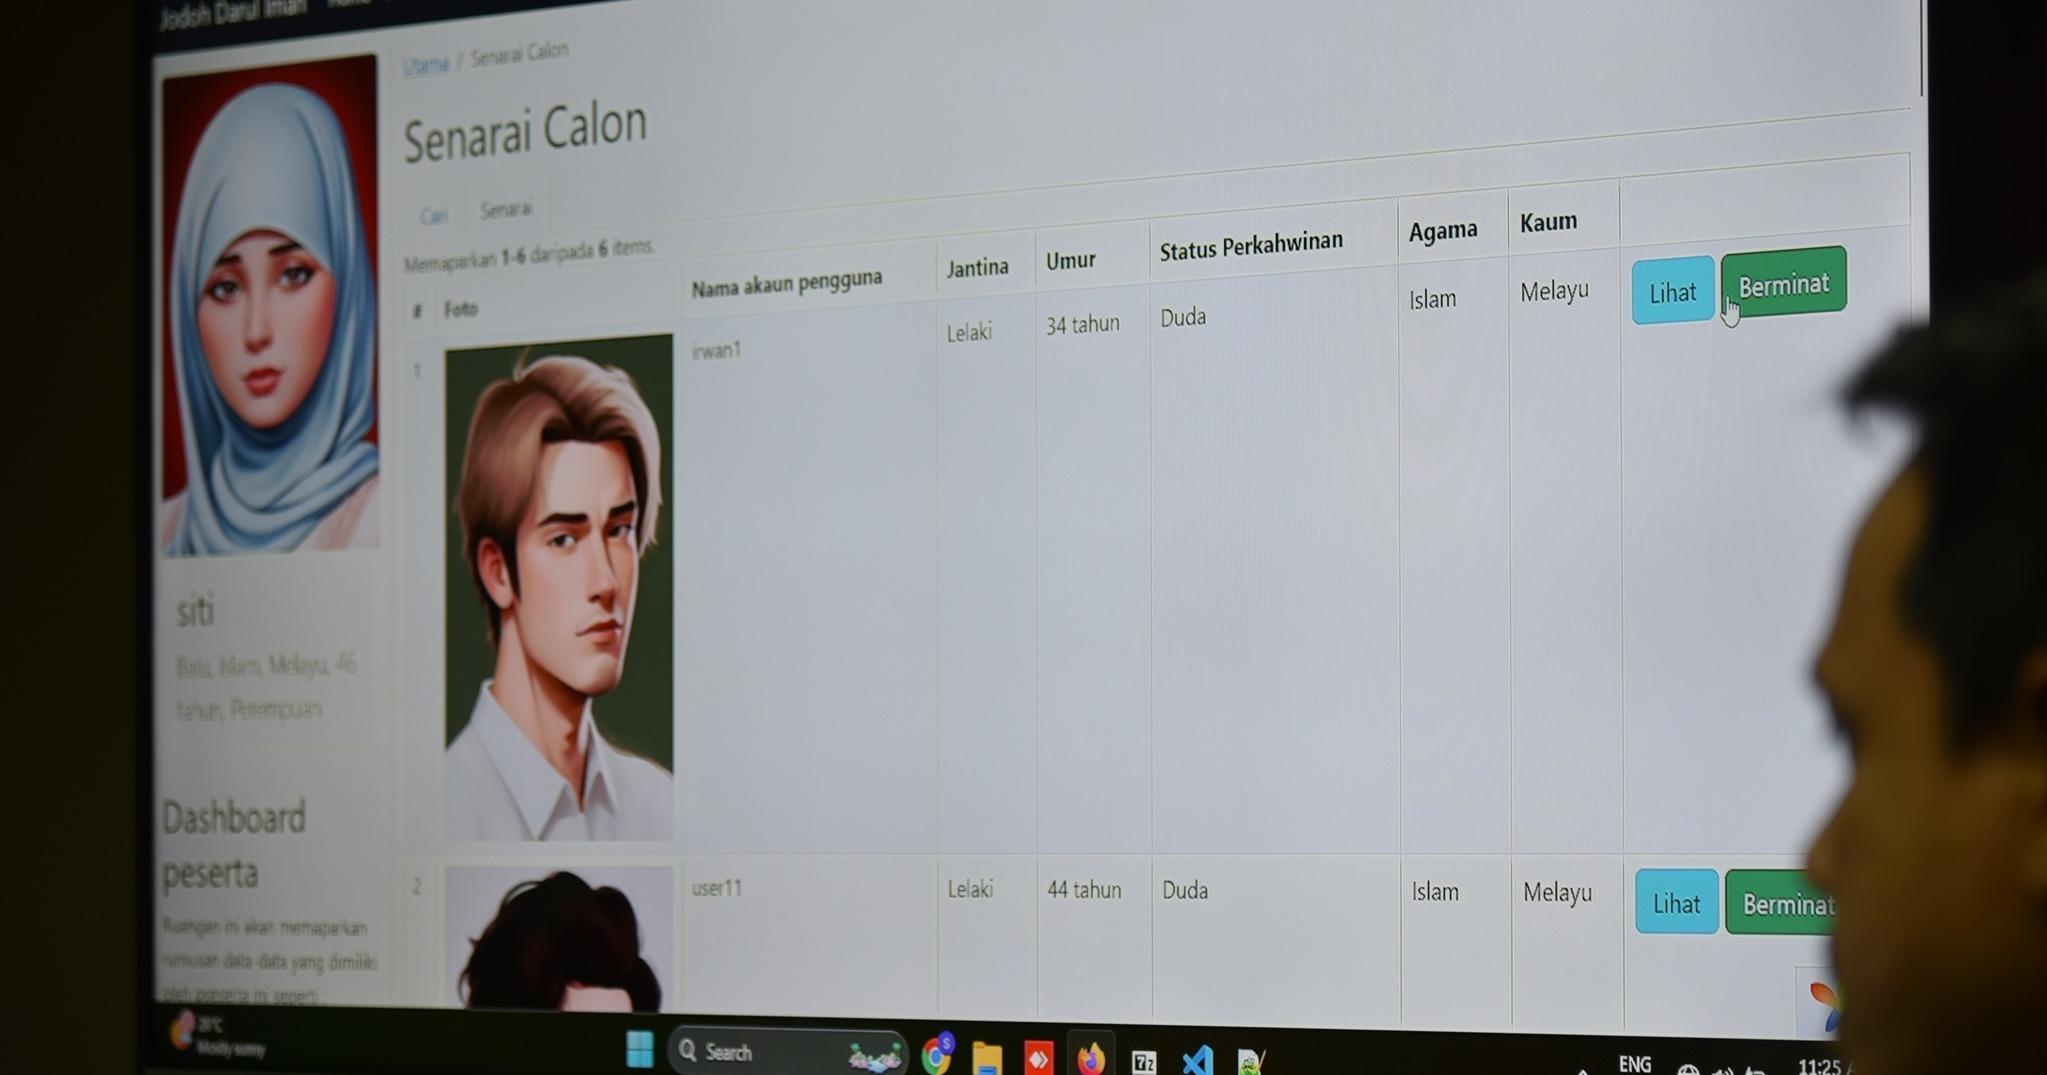The height and width of the screenshot is (1075, 2047).
Task: Click Berminat for irwan1
Action: point(1784,284)
